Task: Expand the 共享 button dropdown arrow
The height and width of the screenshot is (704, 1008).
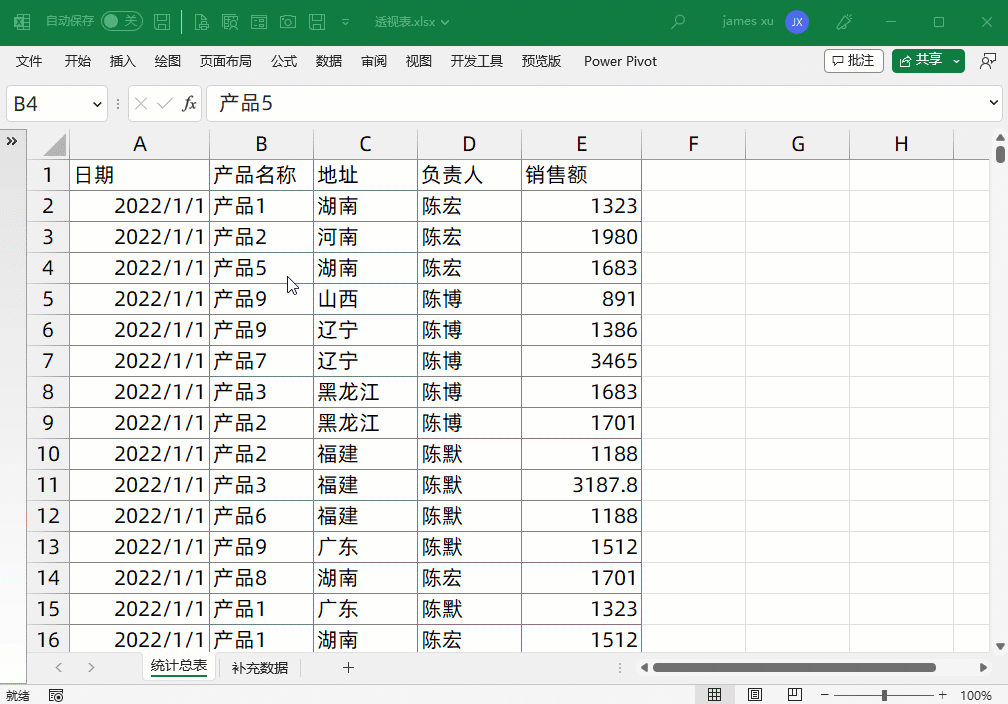Action: 957,61
